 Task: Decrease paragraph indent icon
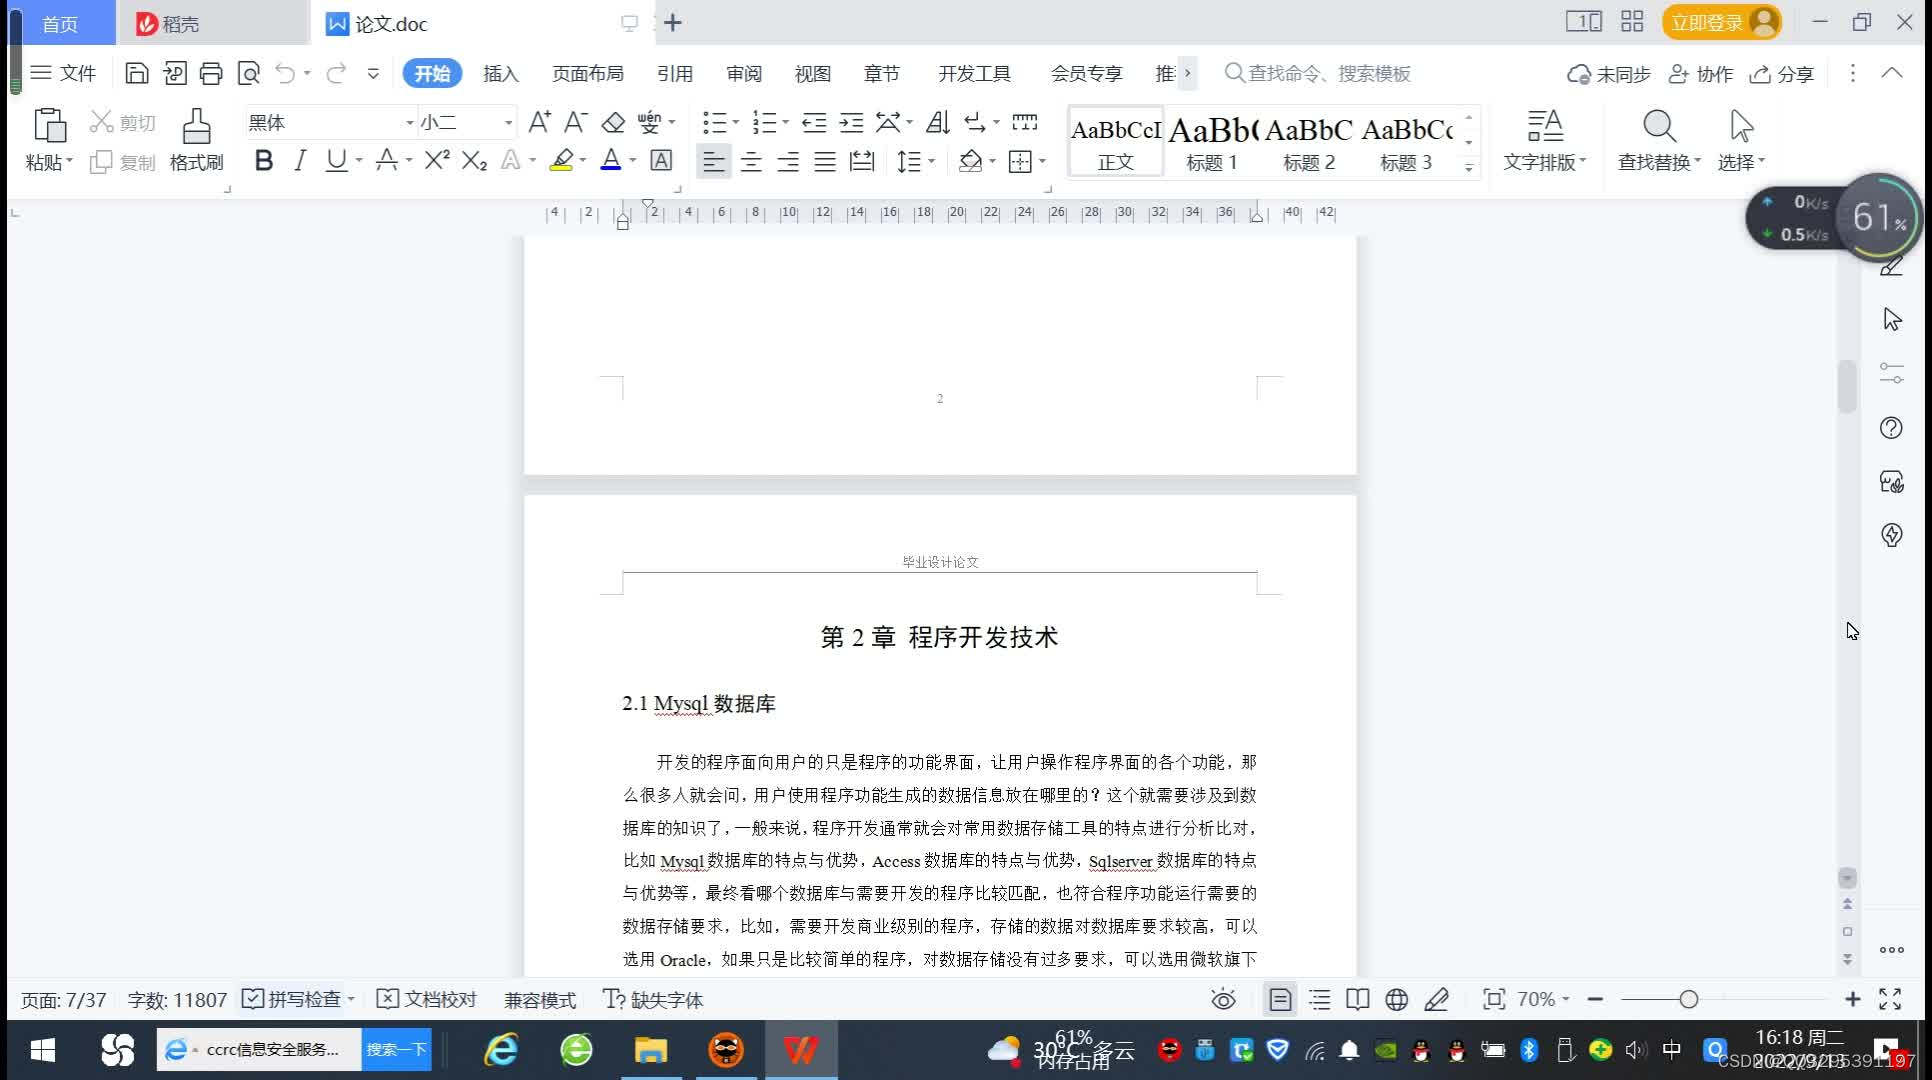tap(814, 122)
